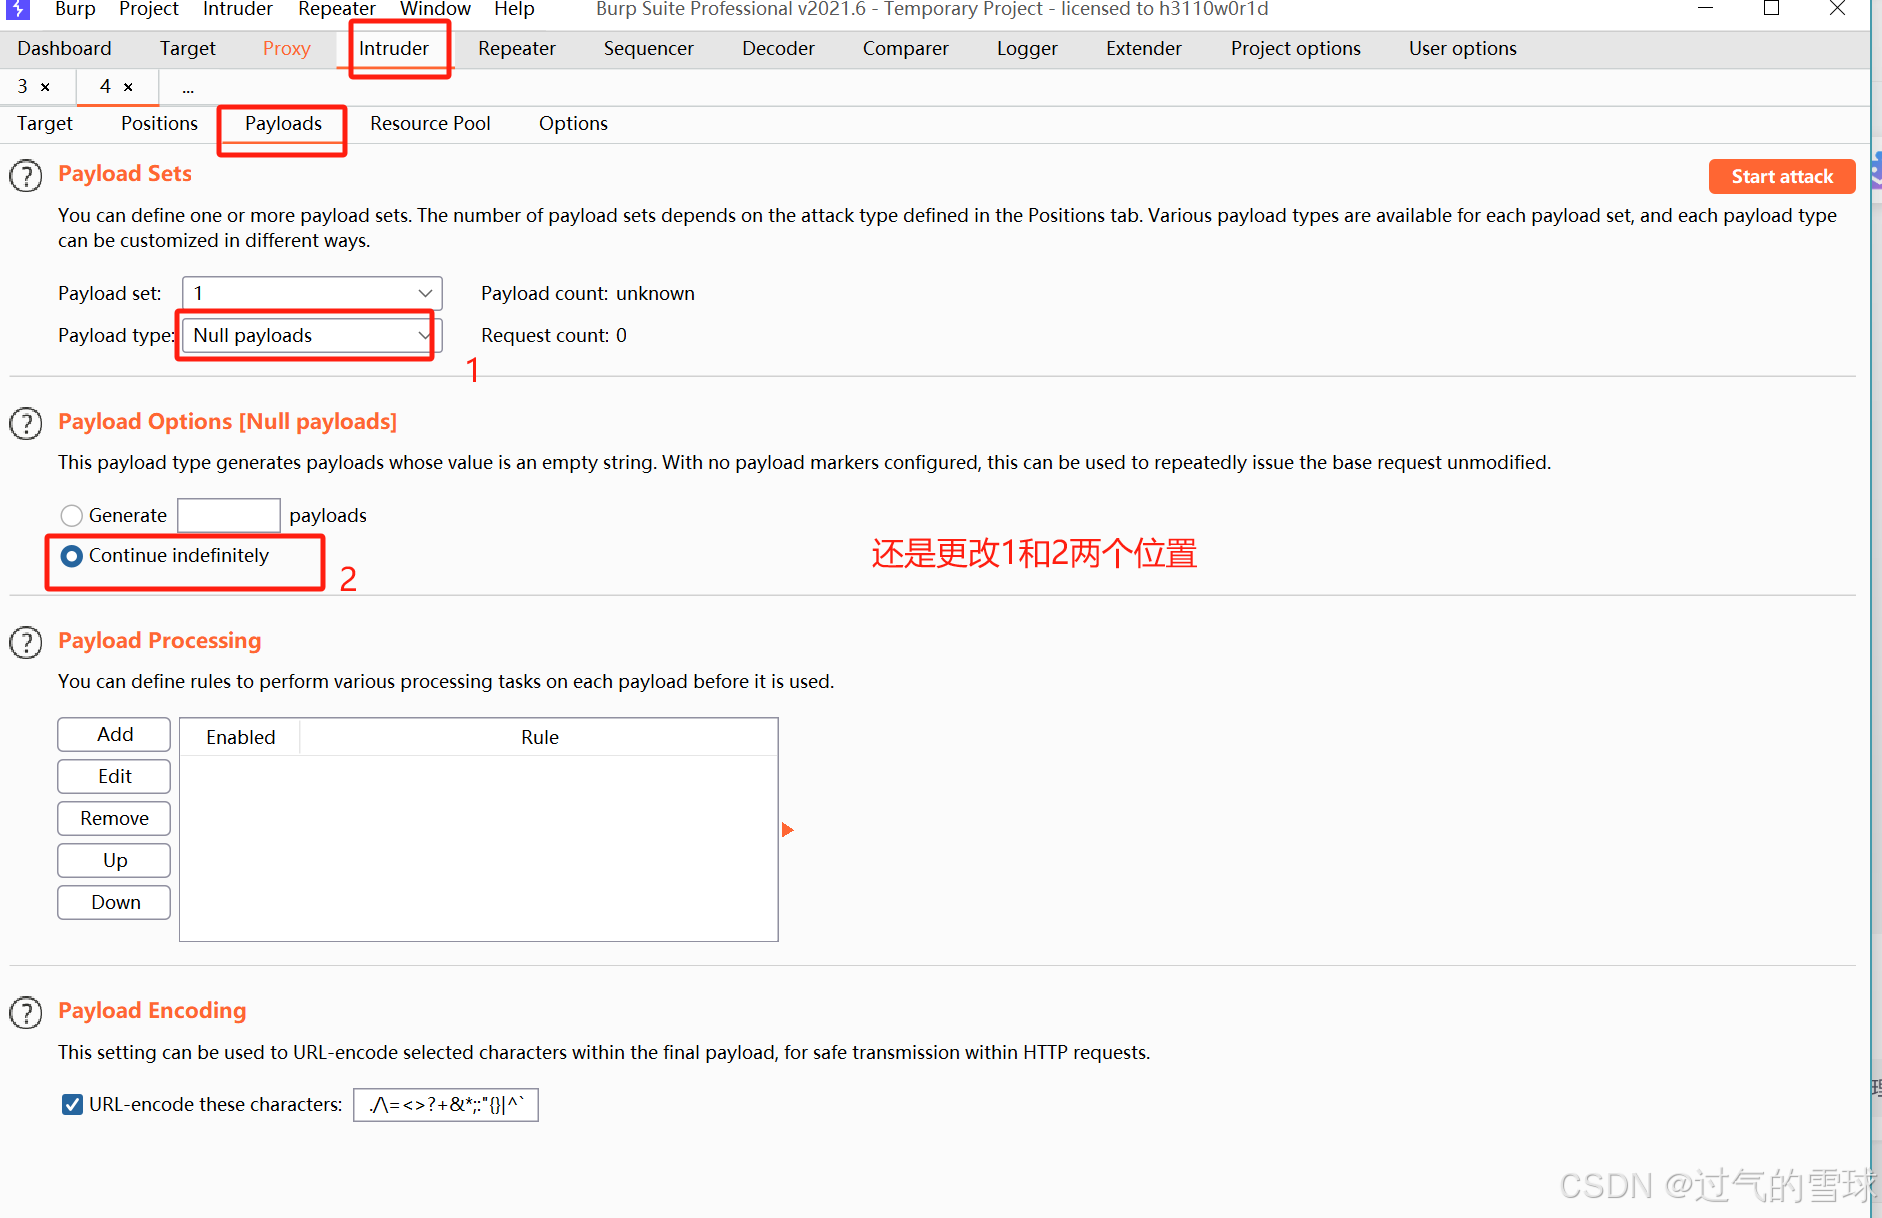Click Add in Payload Processing
This screenshot has width=1882, height=1218.
tap(113, 734)
